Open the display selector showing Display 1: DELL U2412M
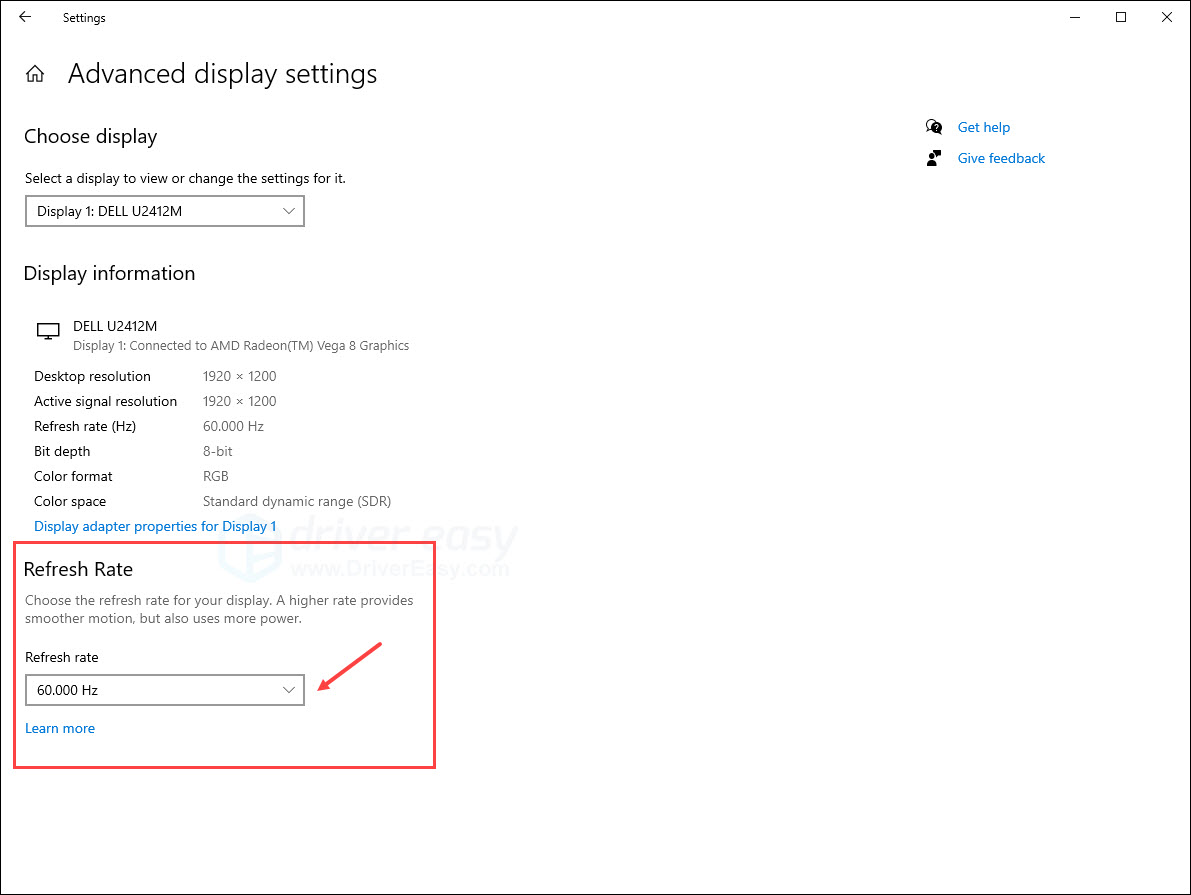This screenshot has height=895, width=1191. 164,211
